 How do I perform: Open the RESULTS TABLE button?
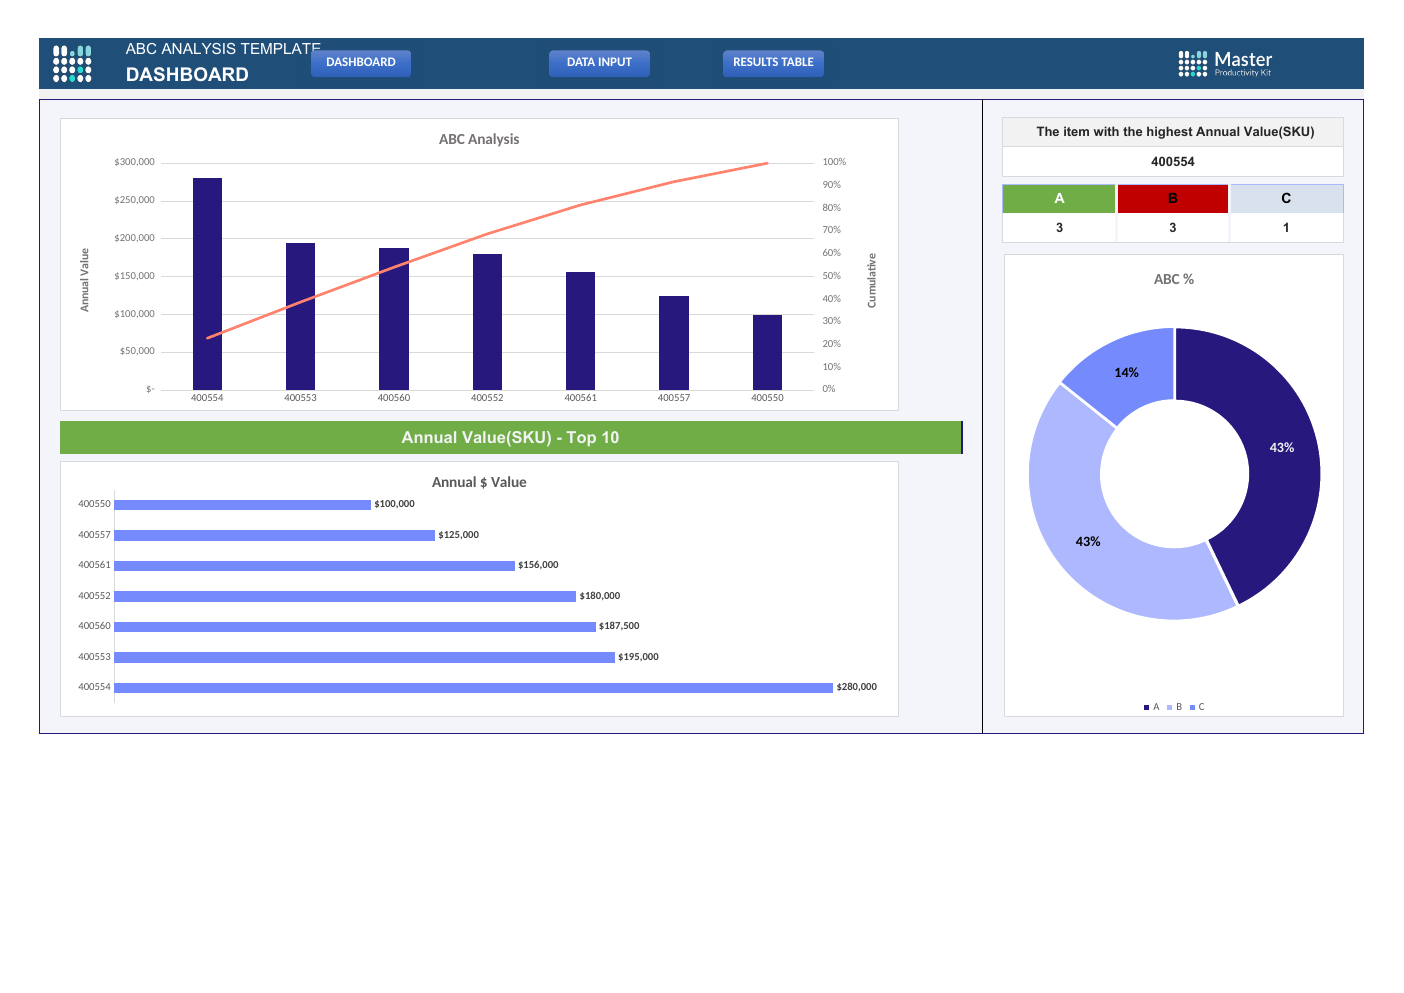click(773, 63)
